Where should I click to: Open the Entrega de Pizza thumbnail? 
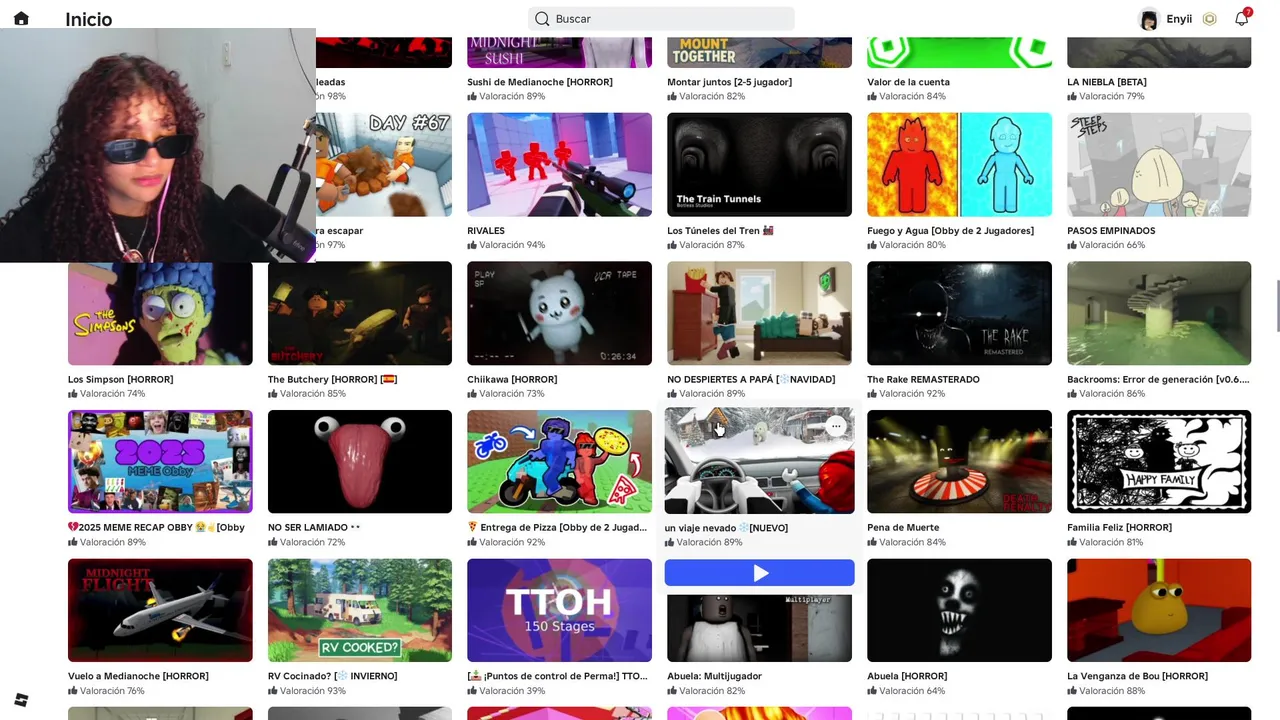tap(560, 461)
